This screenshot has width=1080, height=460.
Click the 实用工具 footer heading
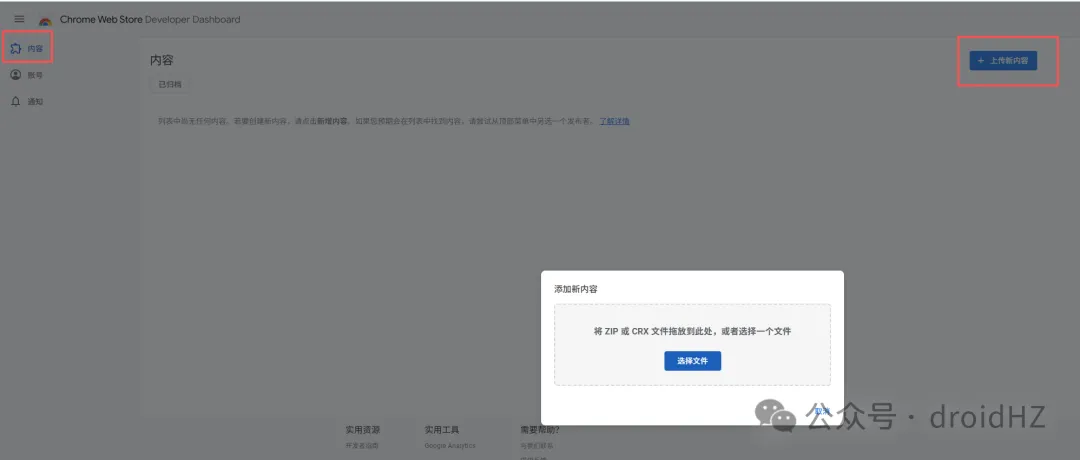click(442, 430)
